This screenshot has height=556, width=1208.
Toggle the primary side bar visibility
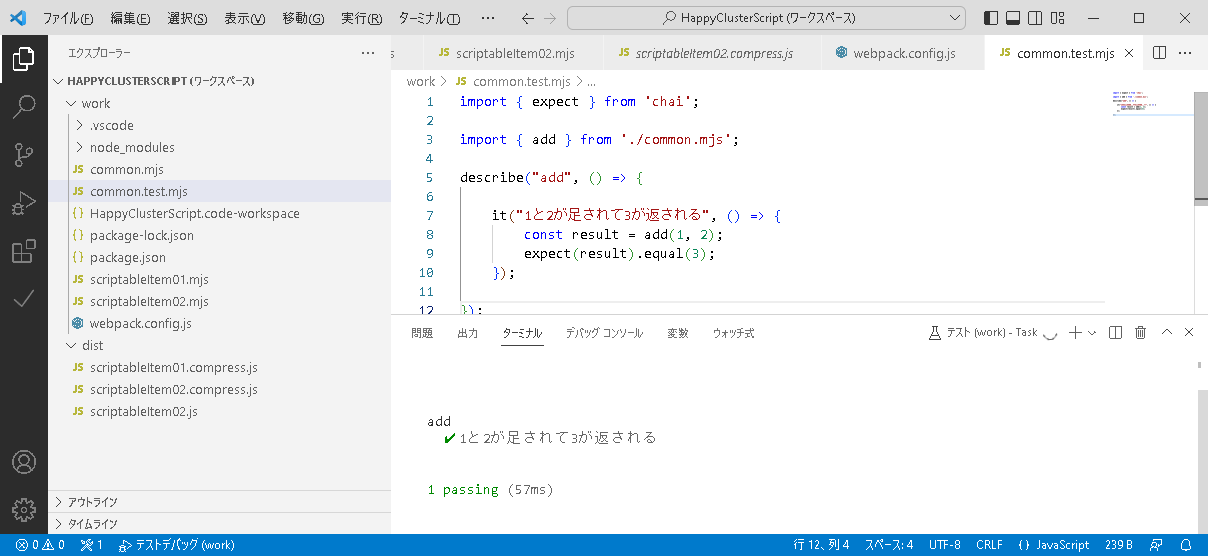[x=990, y=18]
